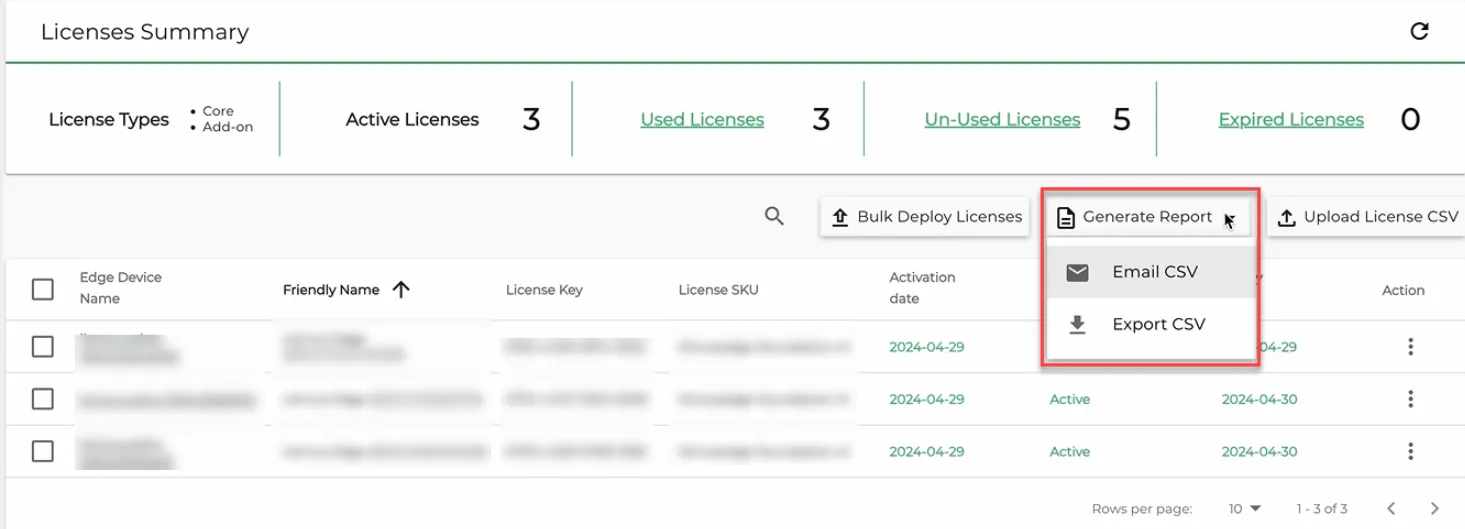Click the Activation date column header
The width and height of the screenshot is (1465, 529).
[922, 288]
